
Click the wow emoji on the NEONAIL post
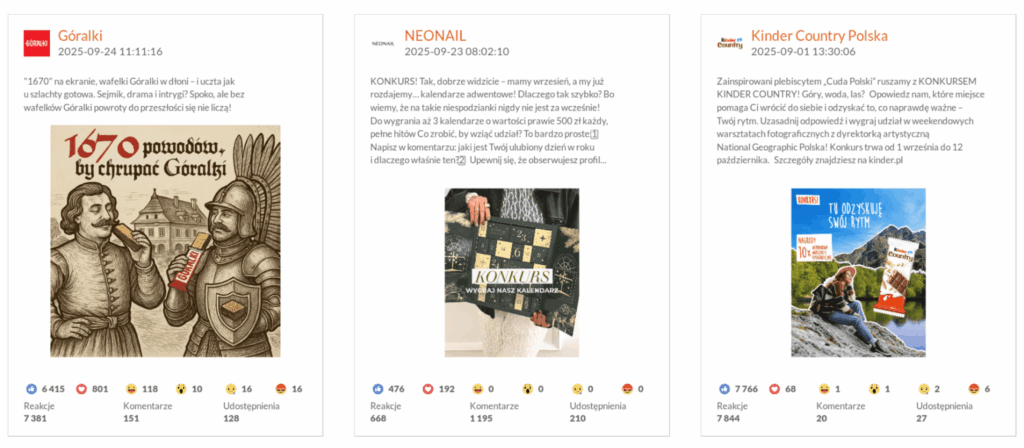click(x=528, y=389)
